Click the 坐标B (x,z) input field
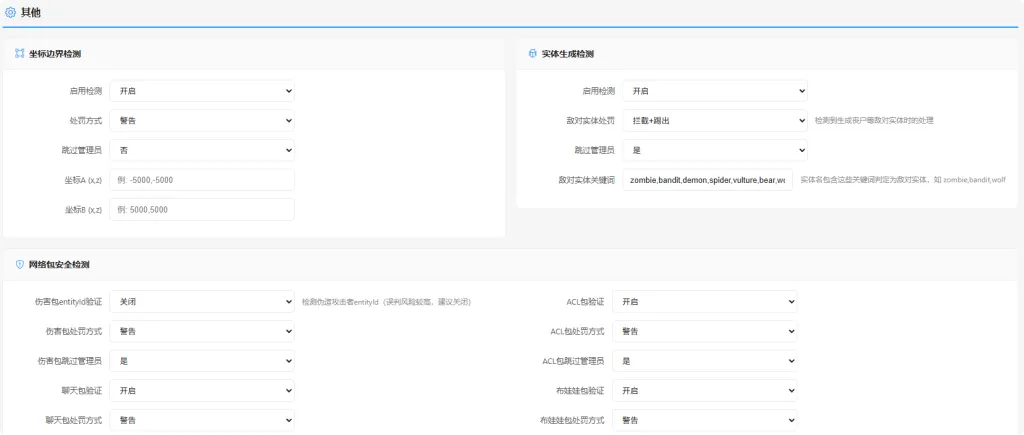1024x435 pixels. click(202, 210)
